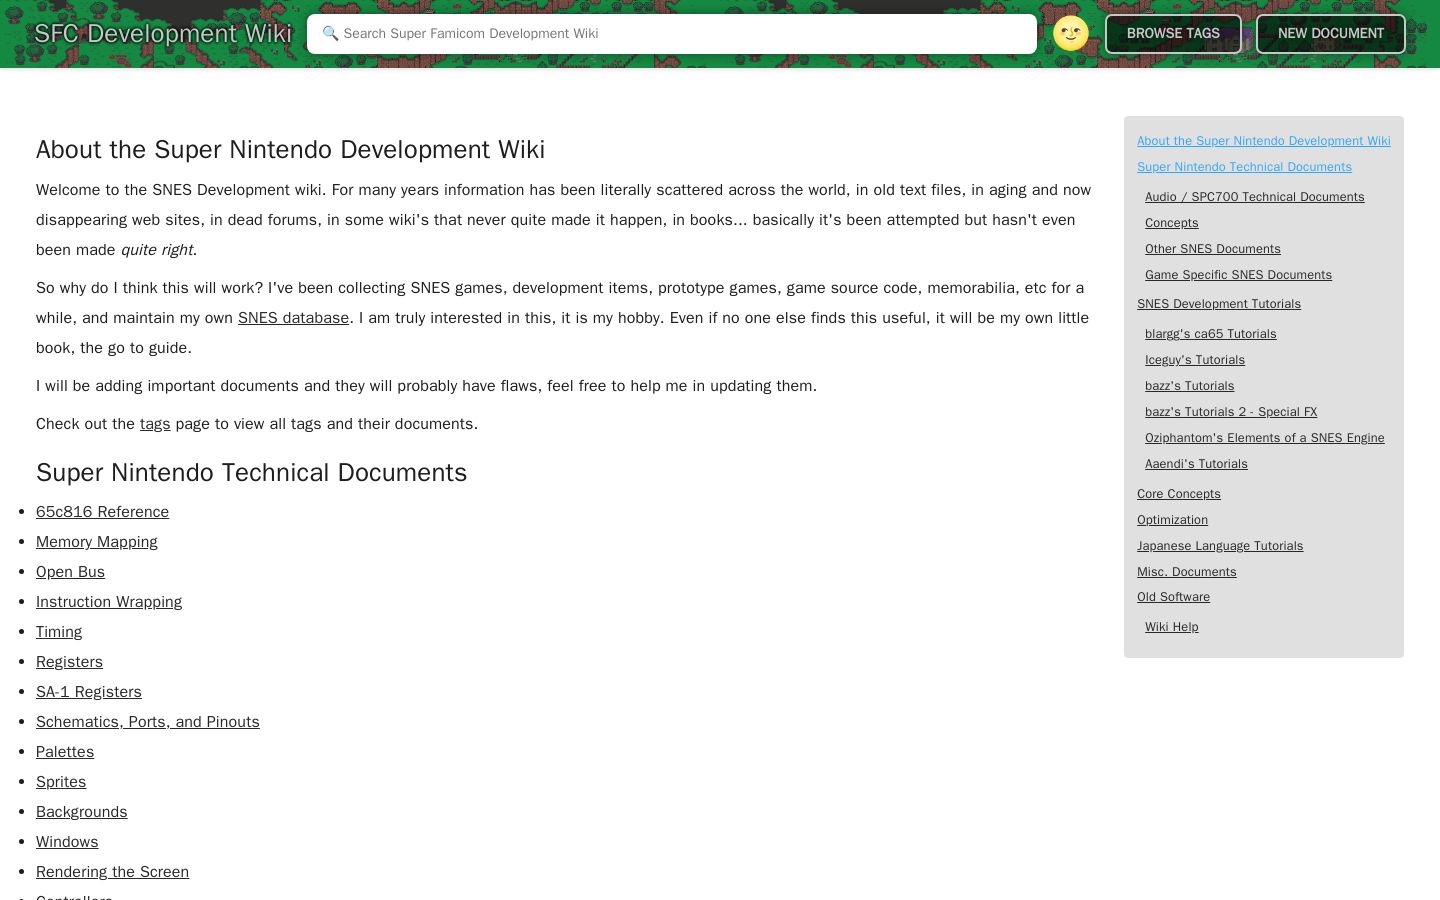Select bazz's Tutorials in the sidebar
This screenshot has height=900, width=1440.
1190,386
